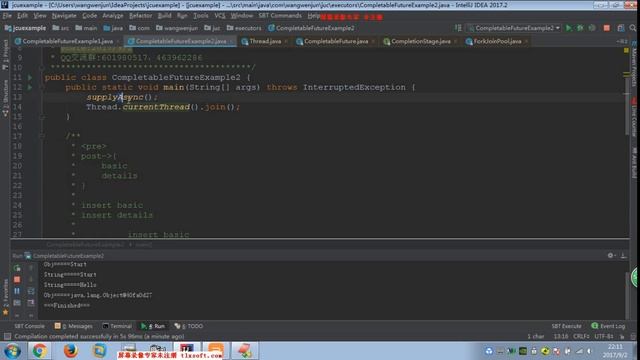Image resolution: width=640 pixels, height=360 pixels.
Task: Click the read-only lock toggle in the status bar
Action: [x=622, y=336]
